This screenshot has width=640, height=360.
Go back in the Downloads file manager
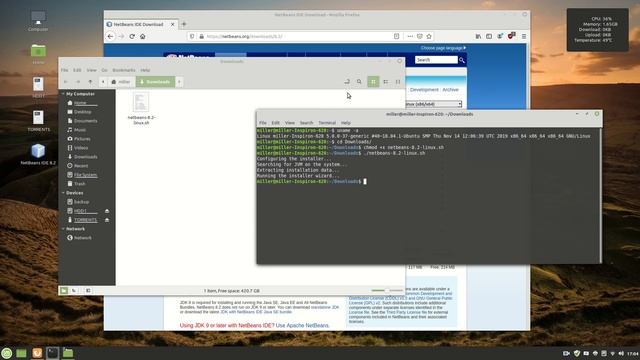pos(66,82)
